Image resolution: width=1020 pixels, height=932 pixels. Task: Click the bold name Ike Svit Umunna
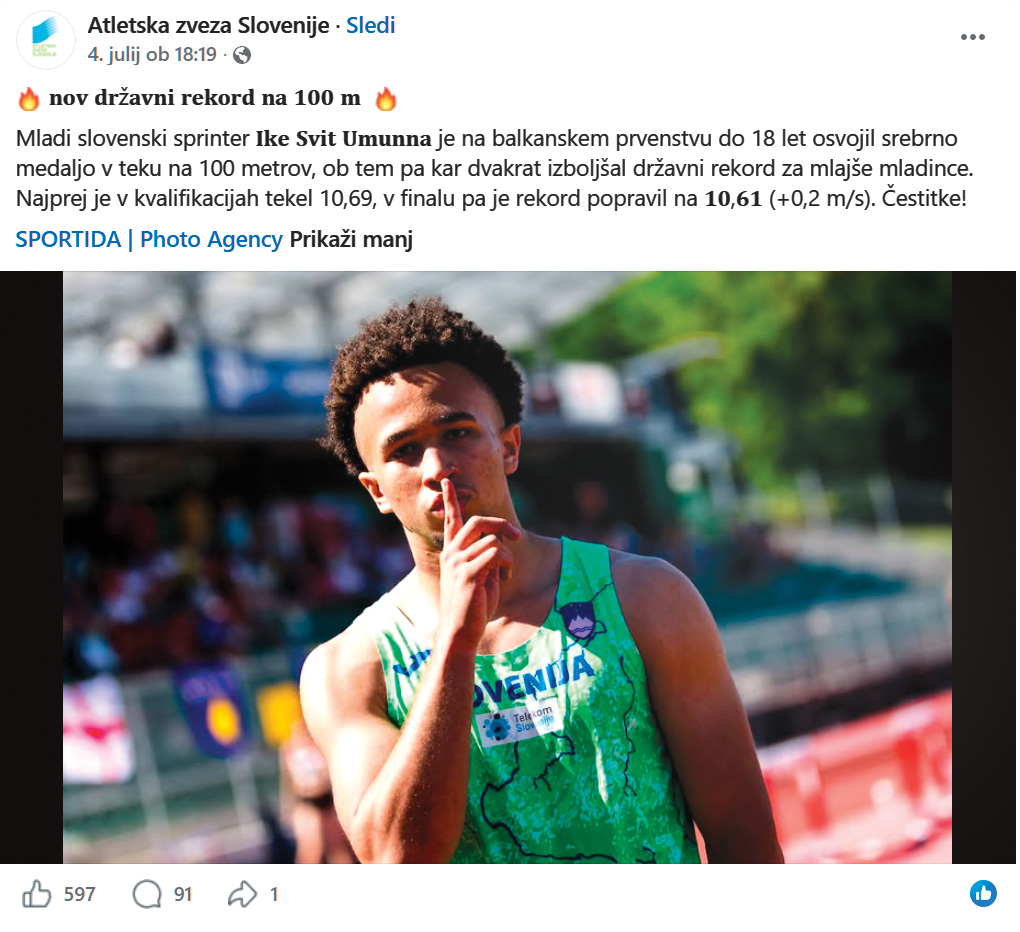(x=343, y=139)
